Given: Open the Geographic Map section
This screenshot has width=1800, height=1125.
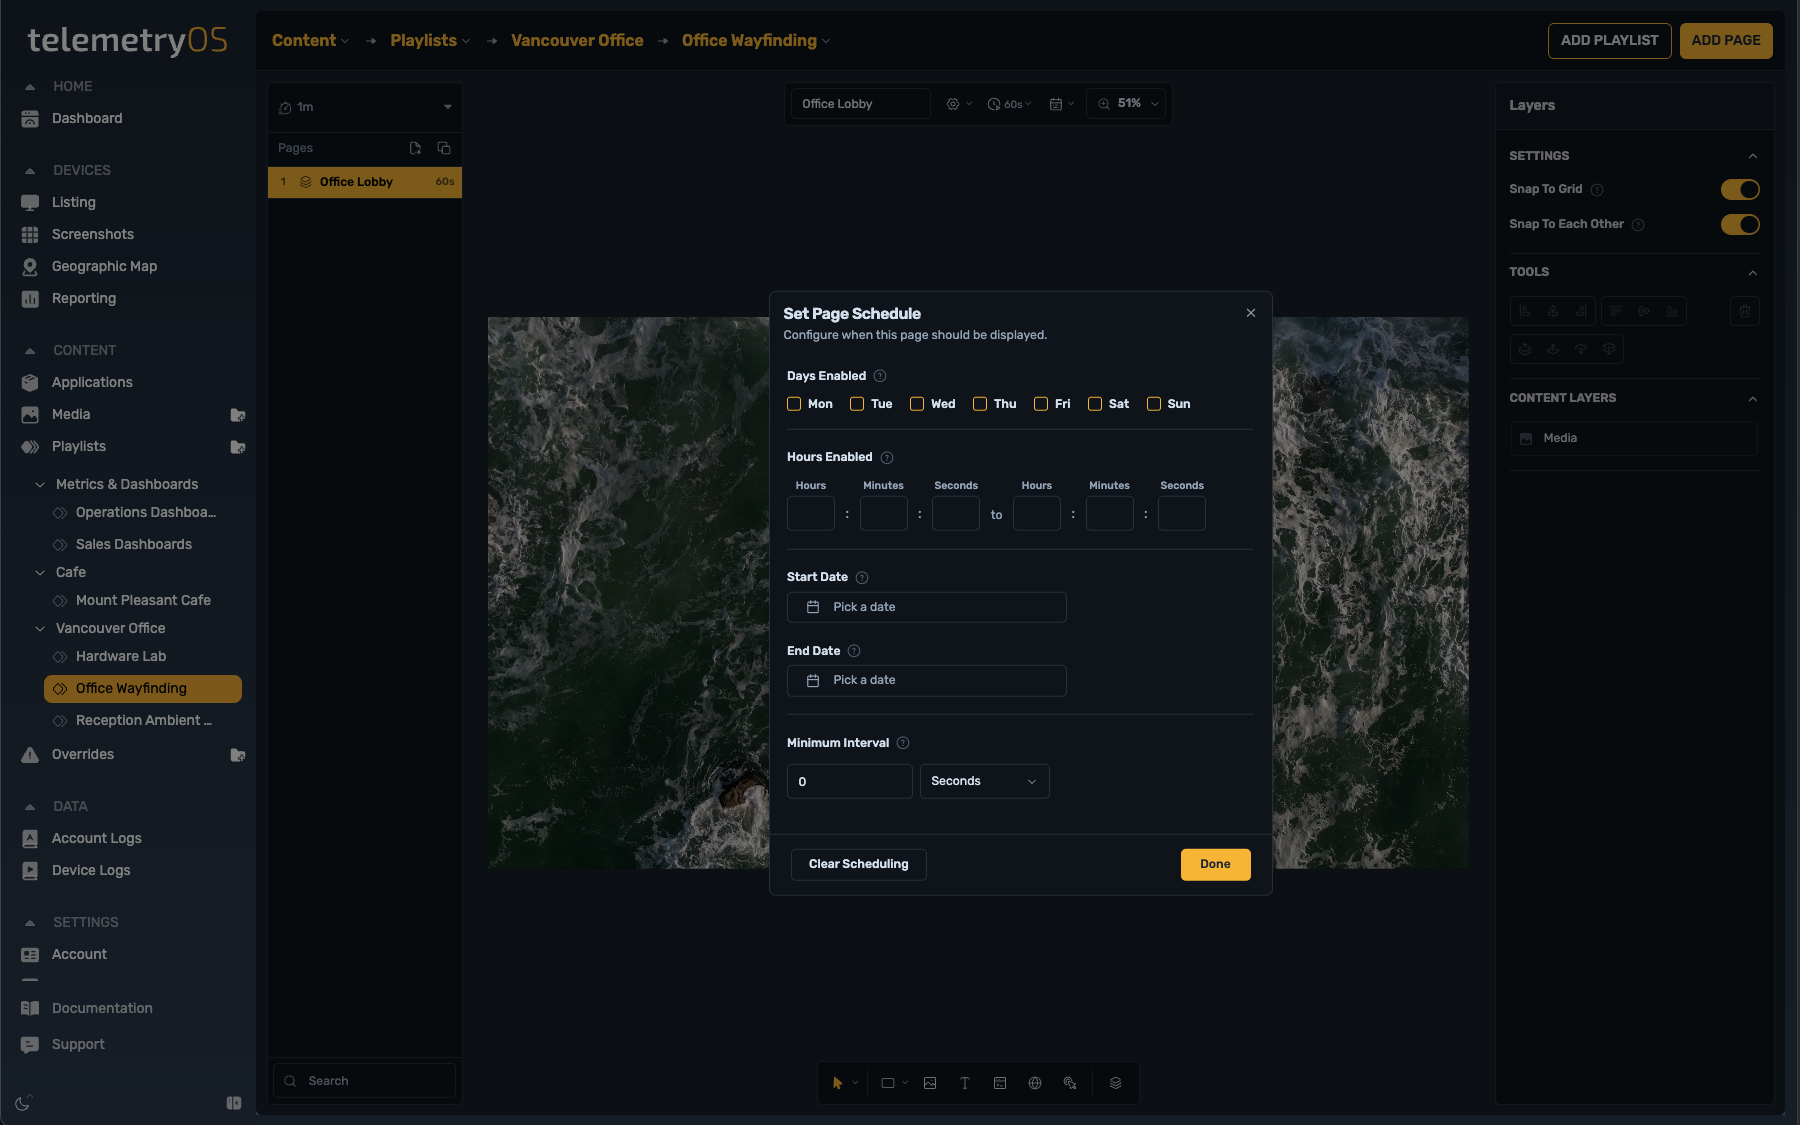Looking at the screenshot, I should pos(104,266).
